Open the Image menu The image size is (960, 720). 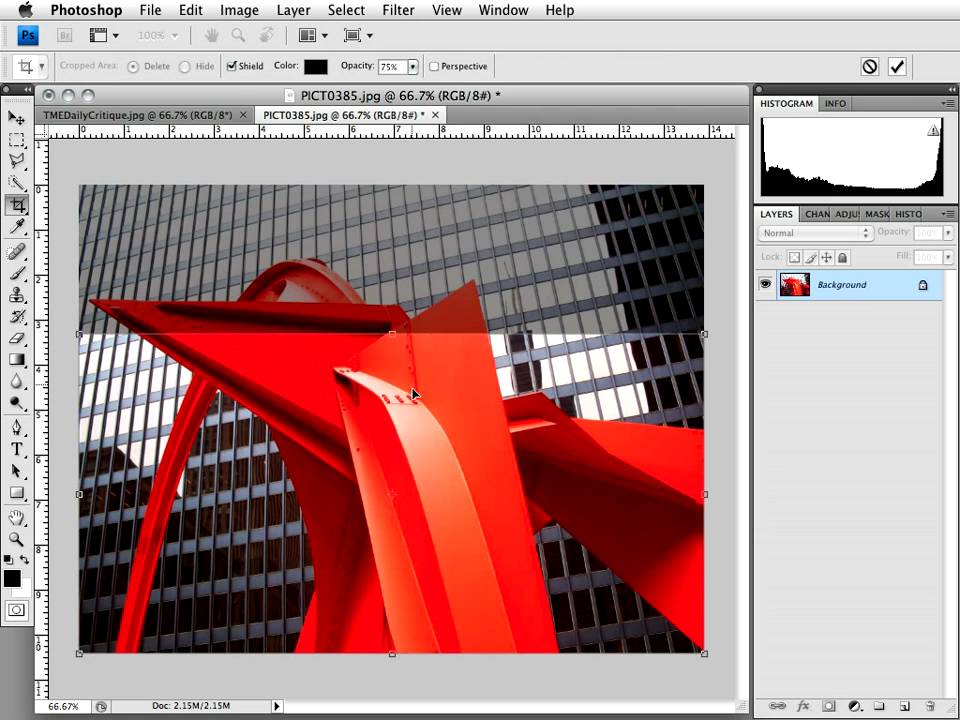[239, 10]
